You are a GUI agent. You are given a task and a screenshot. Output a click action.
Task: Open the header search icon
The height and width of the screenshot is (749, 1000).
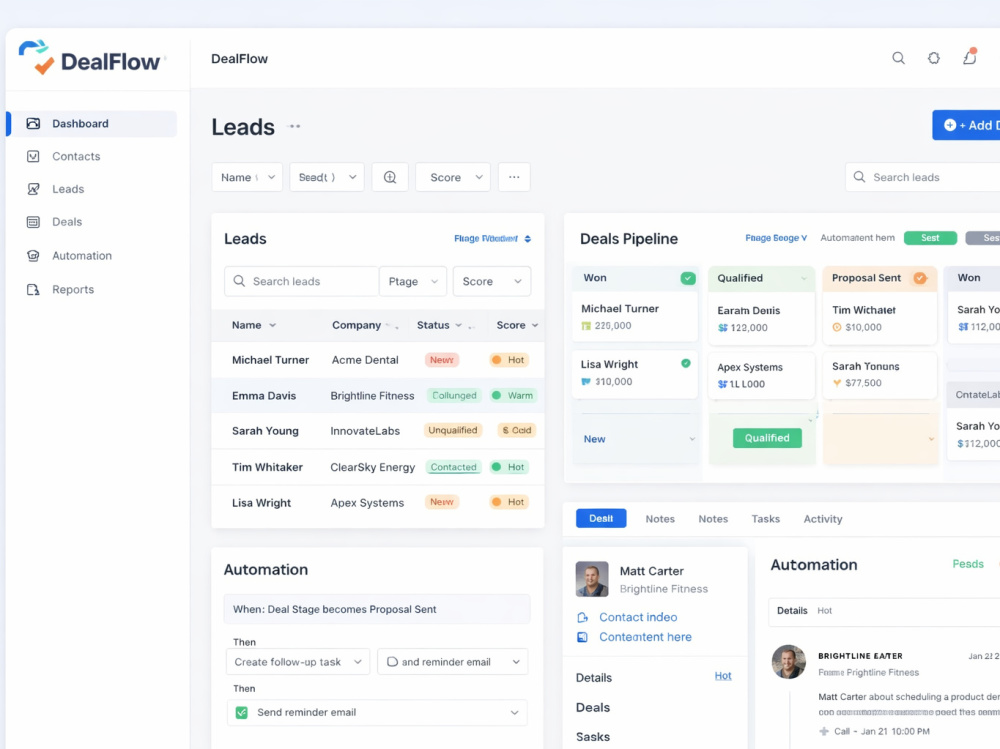click(x=898, y=58)
